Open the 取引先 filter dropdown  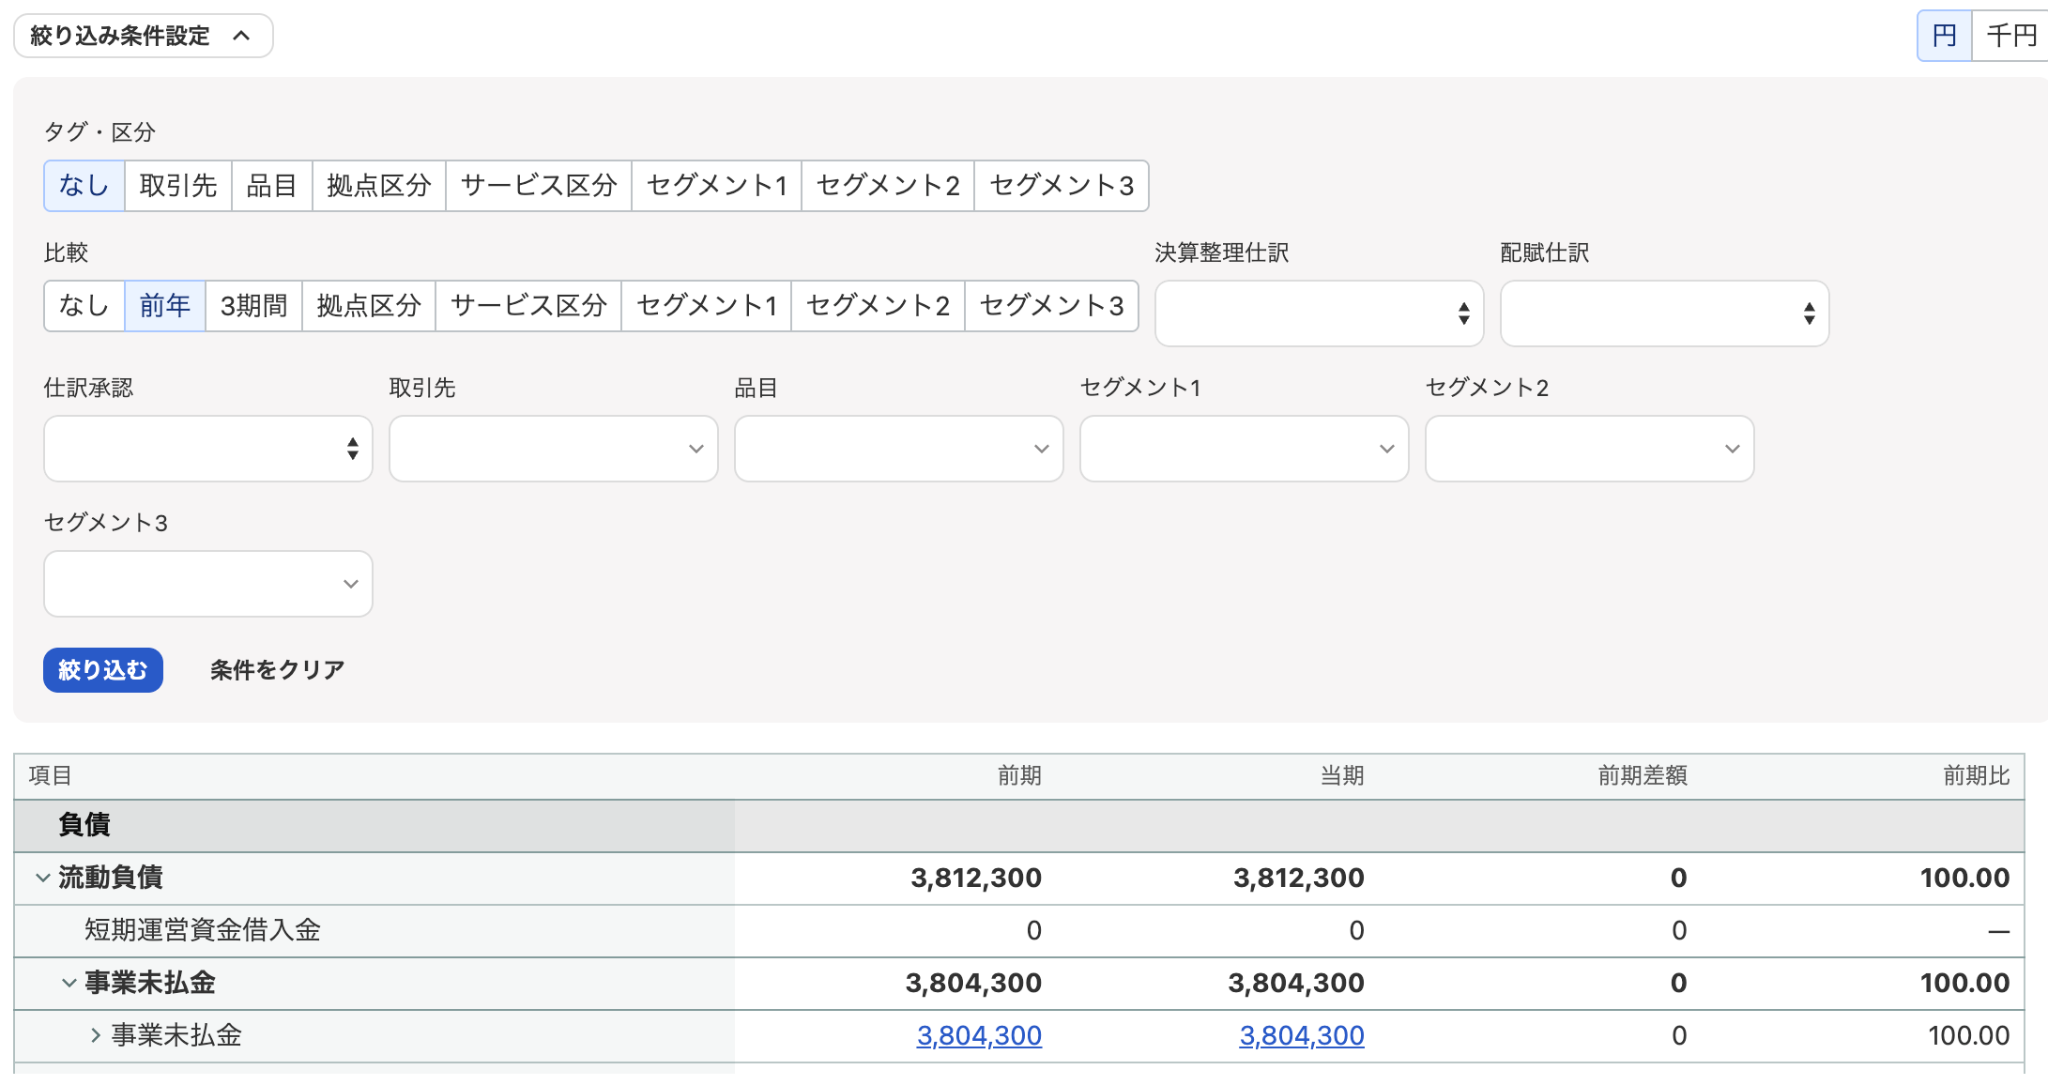553,449
